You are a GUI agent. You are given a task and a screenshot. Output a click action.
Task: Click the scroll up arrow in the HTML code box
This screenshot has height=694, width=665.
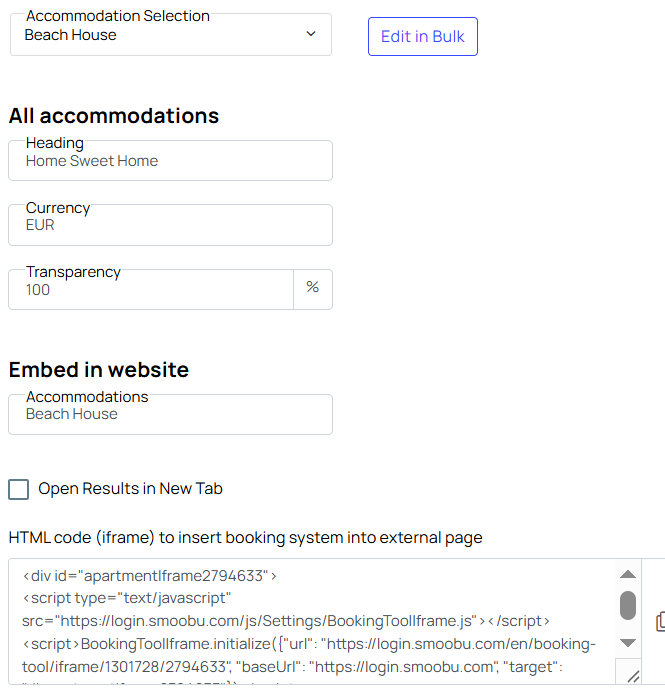[628, 574]
